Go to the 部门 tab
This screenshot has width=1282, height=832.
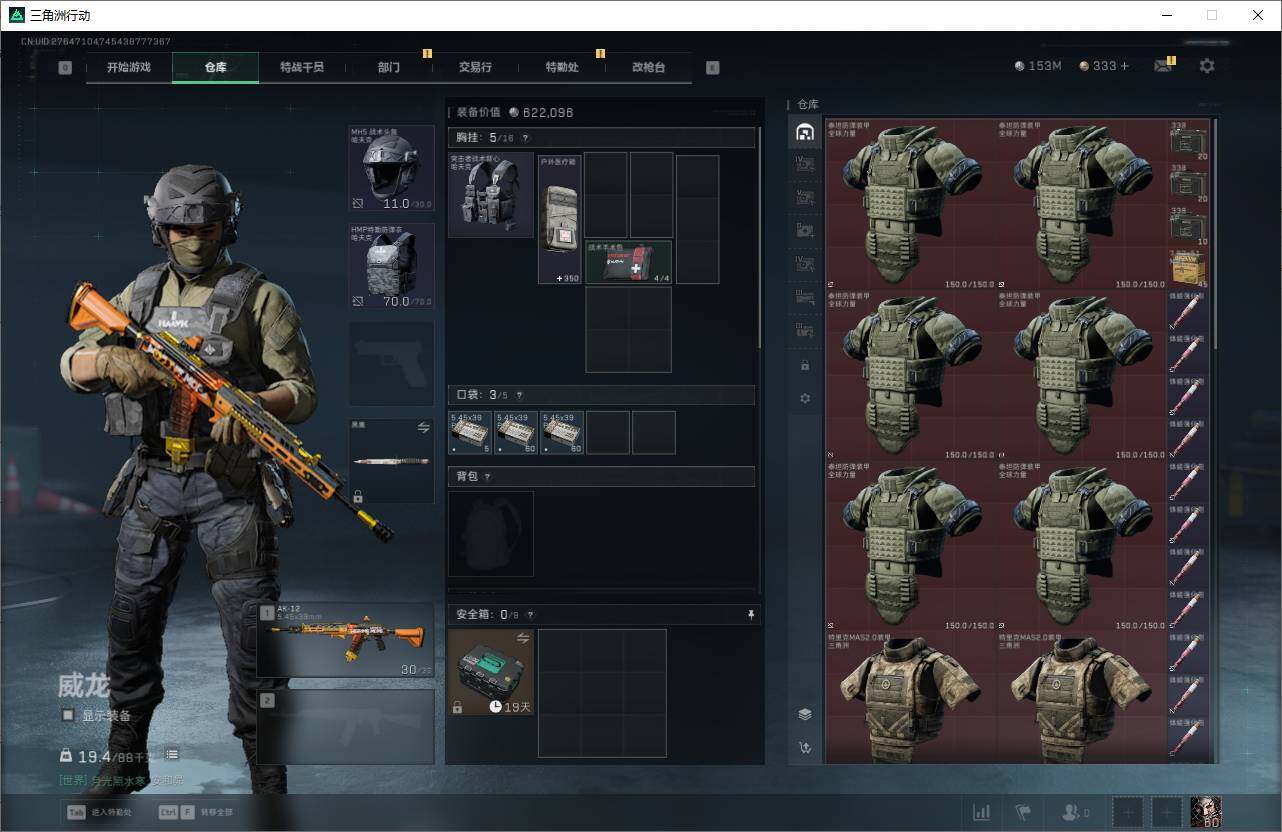click(x=389, y=67)
